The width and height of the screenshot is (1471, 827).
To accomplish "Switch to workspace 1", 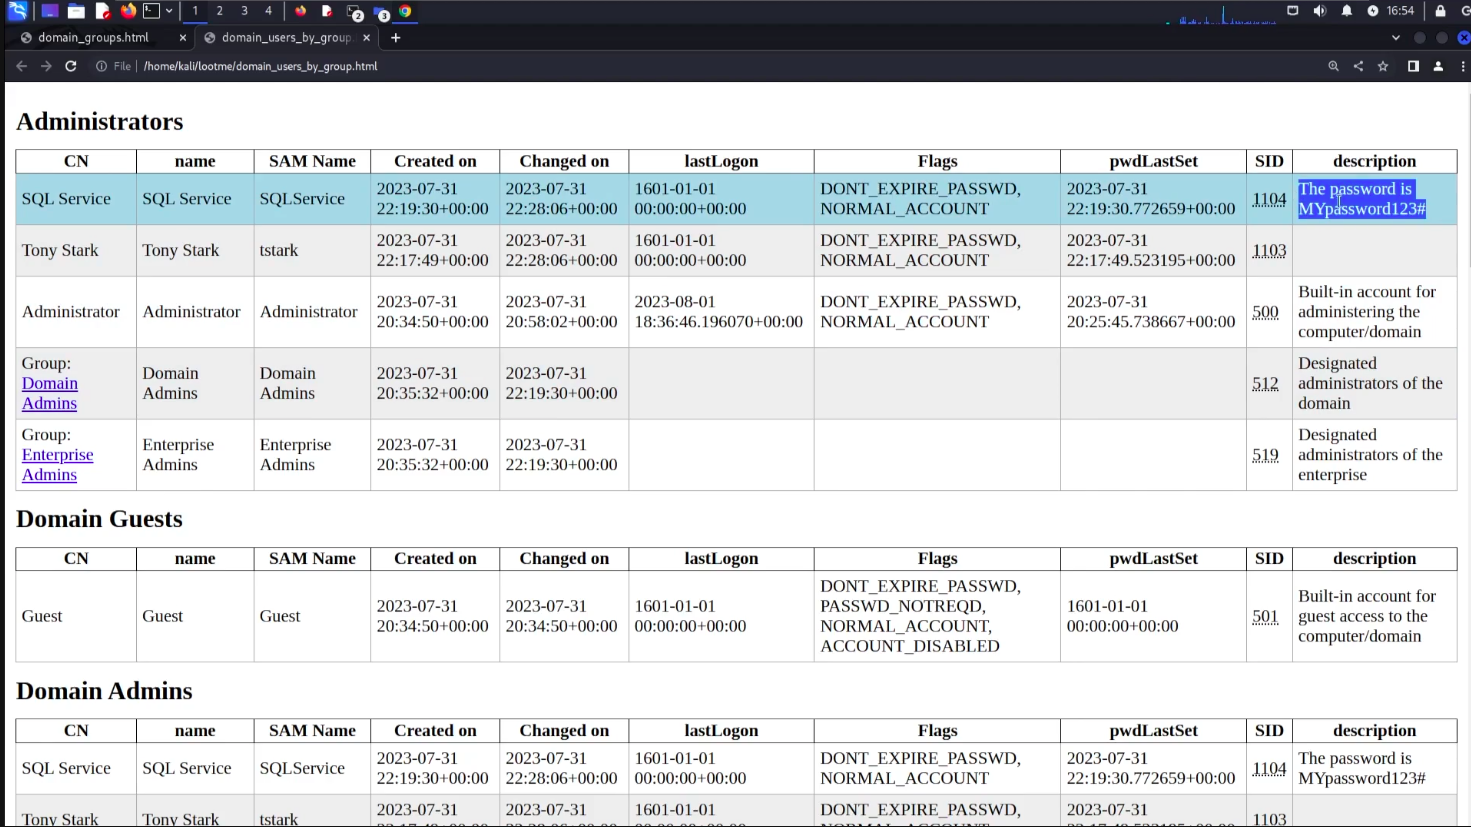I will 195,11.
